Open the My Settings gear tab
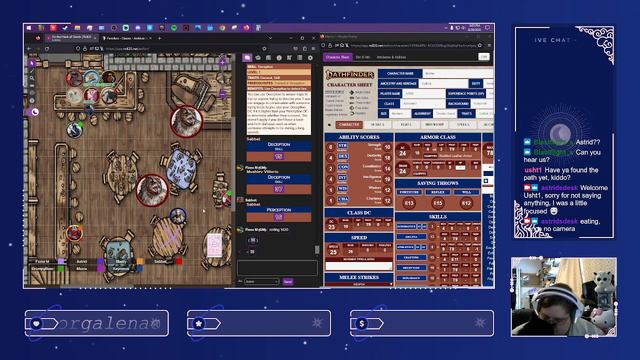This screenshot has width=640, height=360. pyautogui.click(x=310, y=58)
